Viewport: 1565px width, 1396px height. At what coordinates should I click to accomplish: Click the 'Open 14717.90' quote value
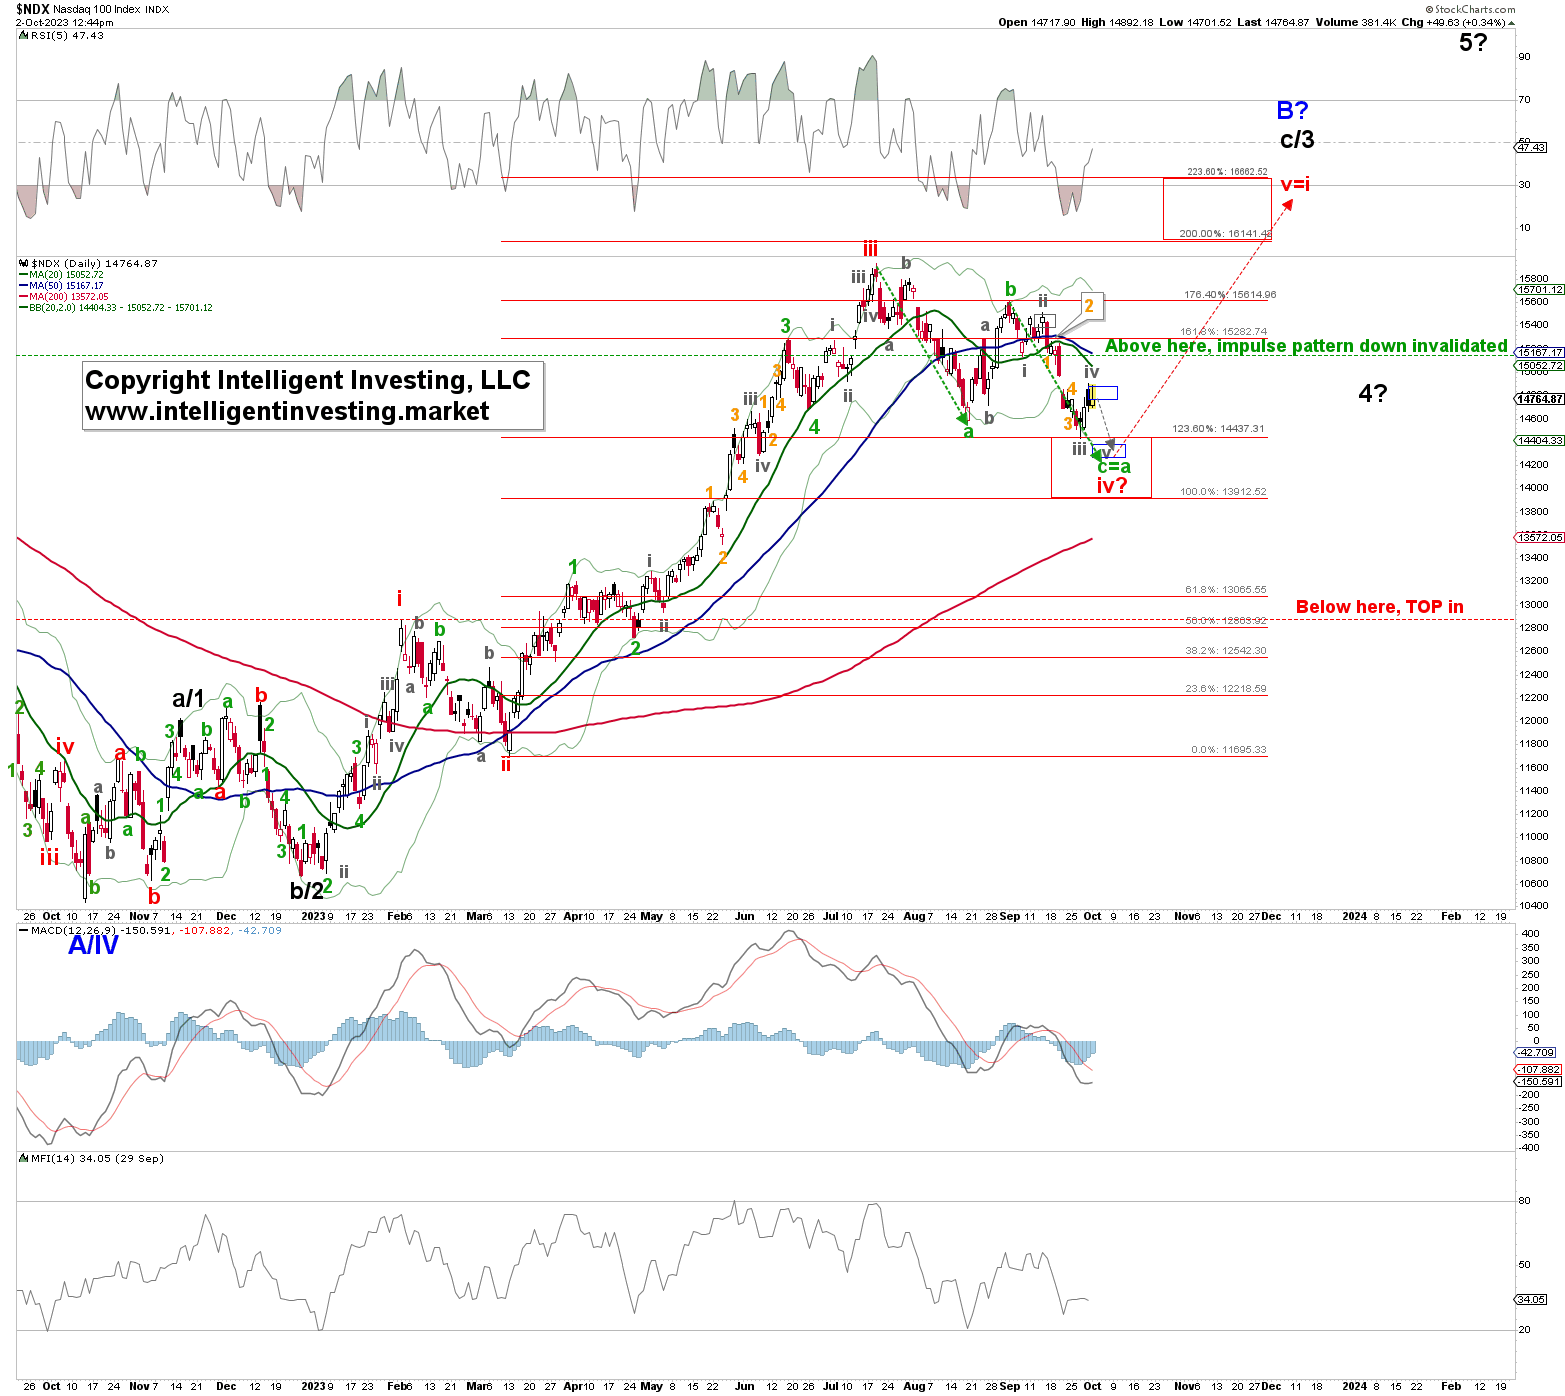tap(1037, 22)
